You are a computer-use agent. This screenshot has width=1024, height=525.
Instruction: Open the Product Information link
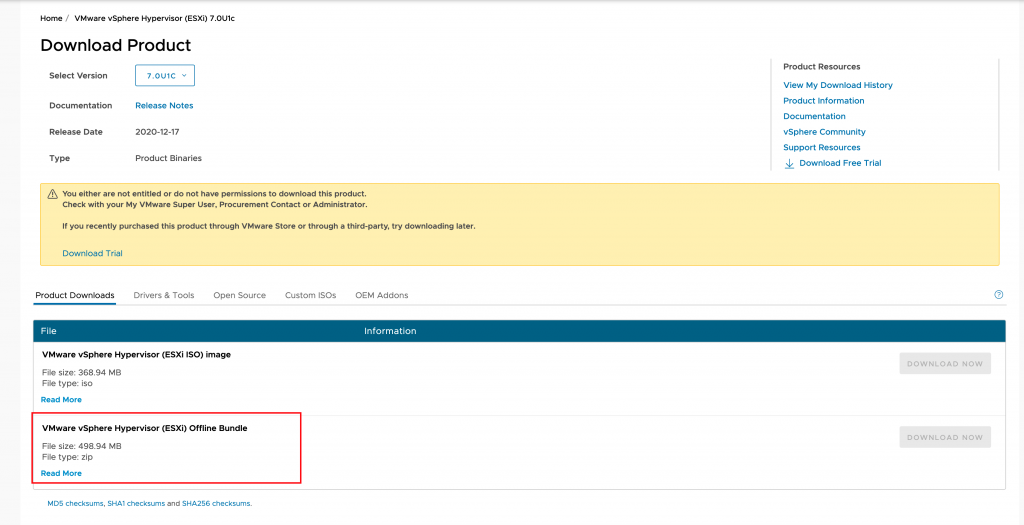(x=824, y=101)
